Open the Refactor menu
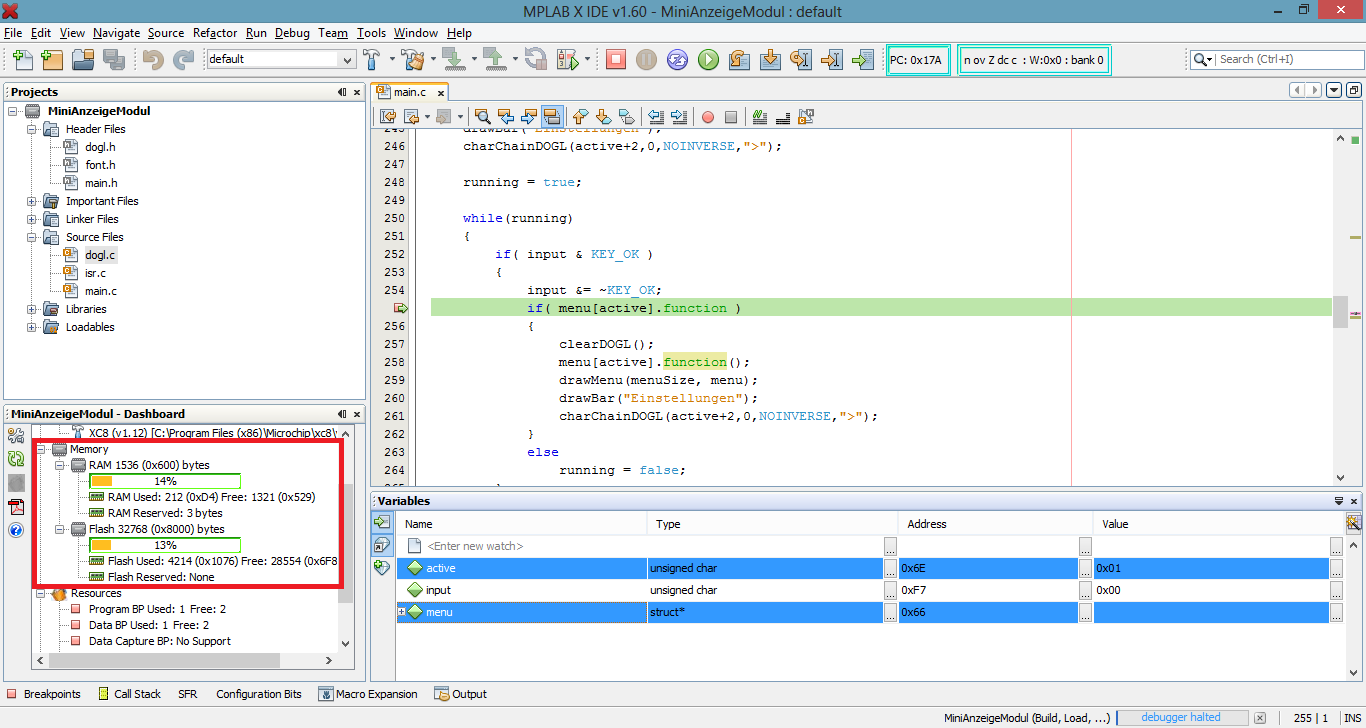Image resolution: width=1366 pixels, height=728 pixels. [x=215, y=33]
